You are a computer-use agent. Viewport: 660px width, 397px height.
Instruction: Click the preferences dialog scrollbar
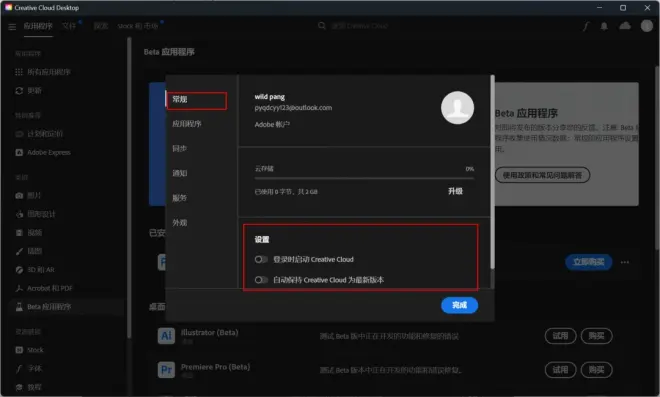[x=492, y=172]
